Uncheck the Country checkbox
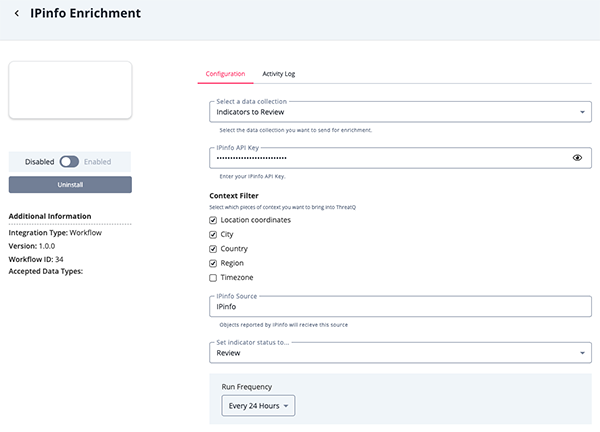 click(x=213, y=249)
